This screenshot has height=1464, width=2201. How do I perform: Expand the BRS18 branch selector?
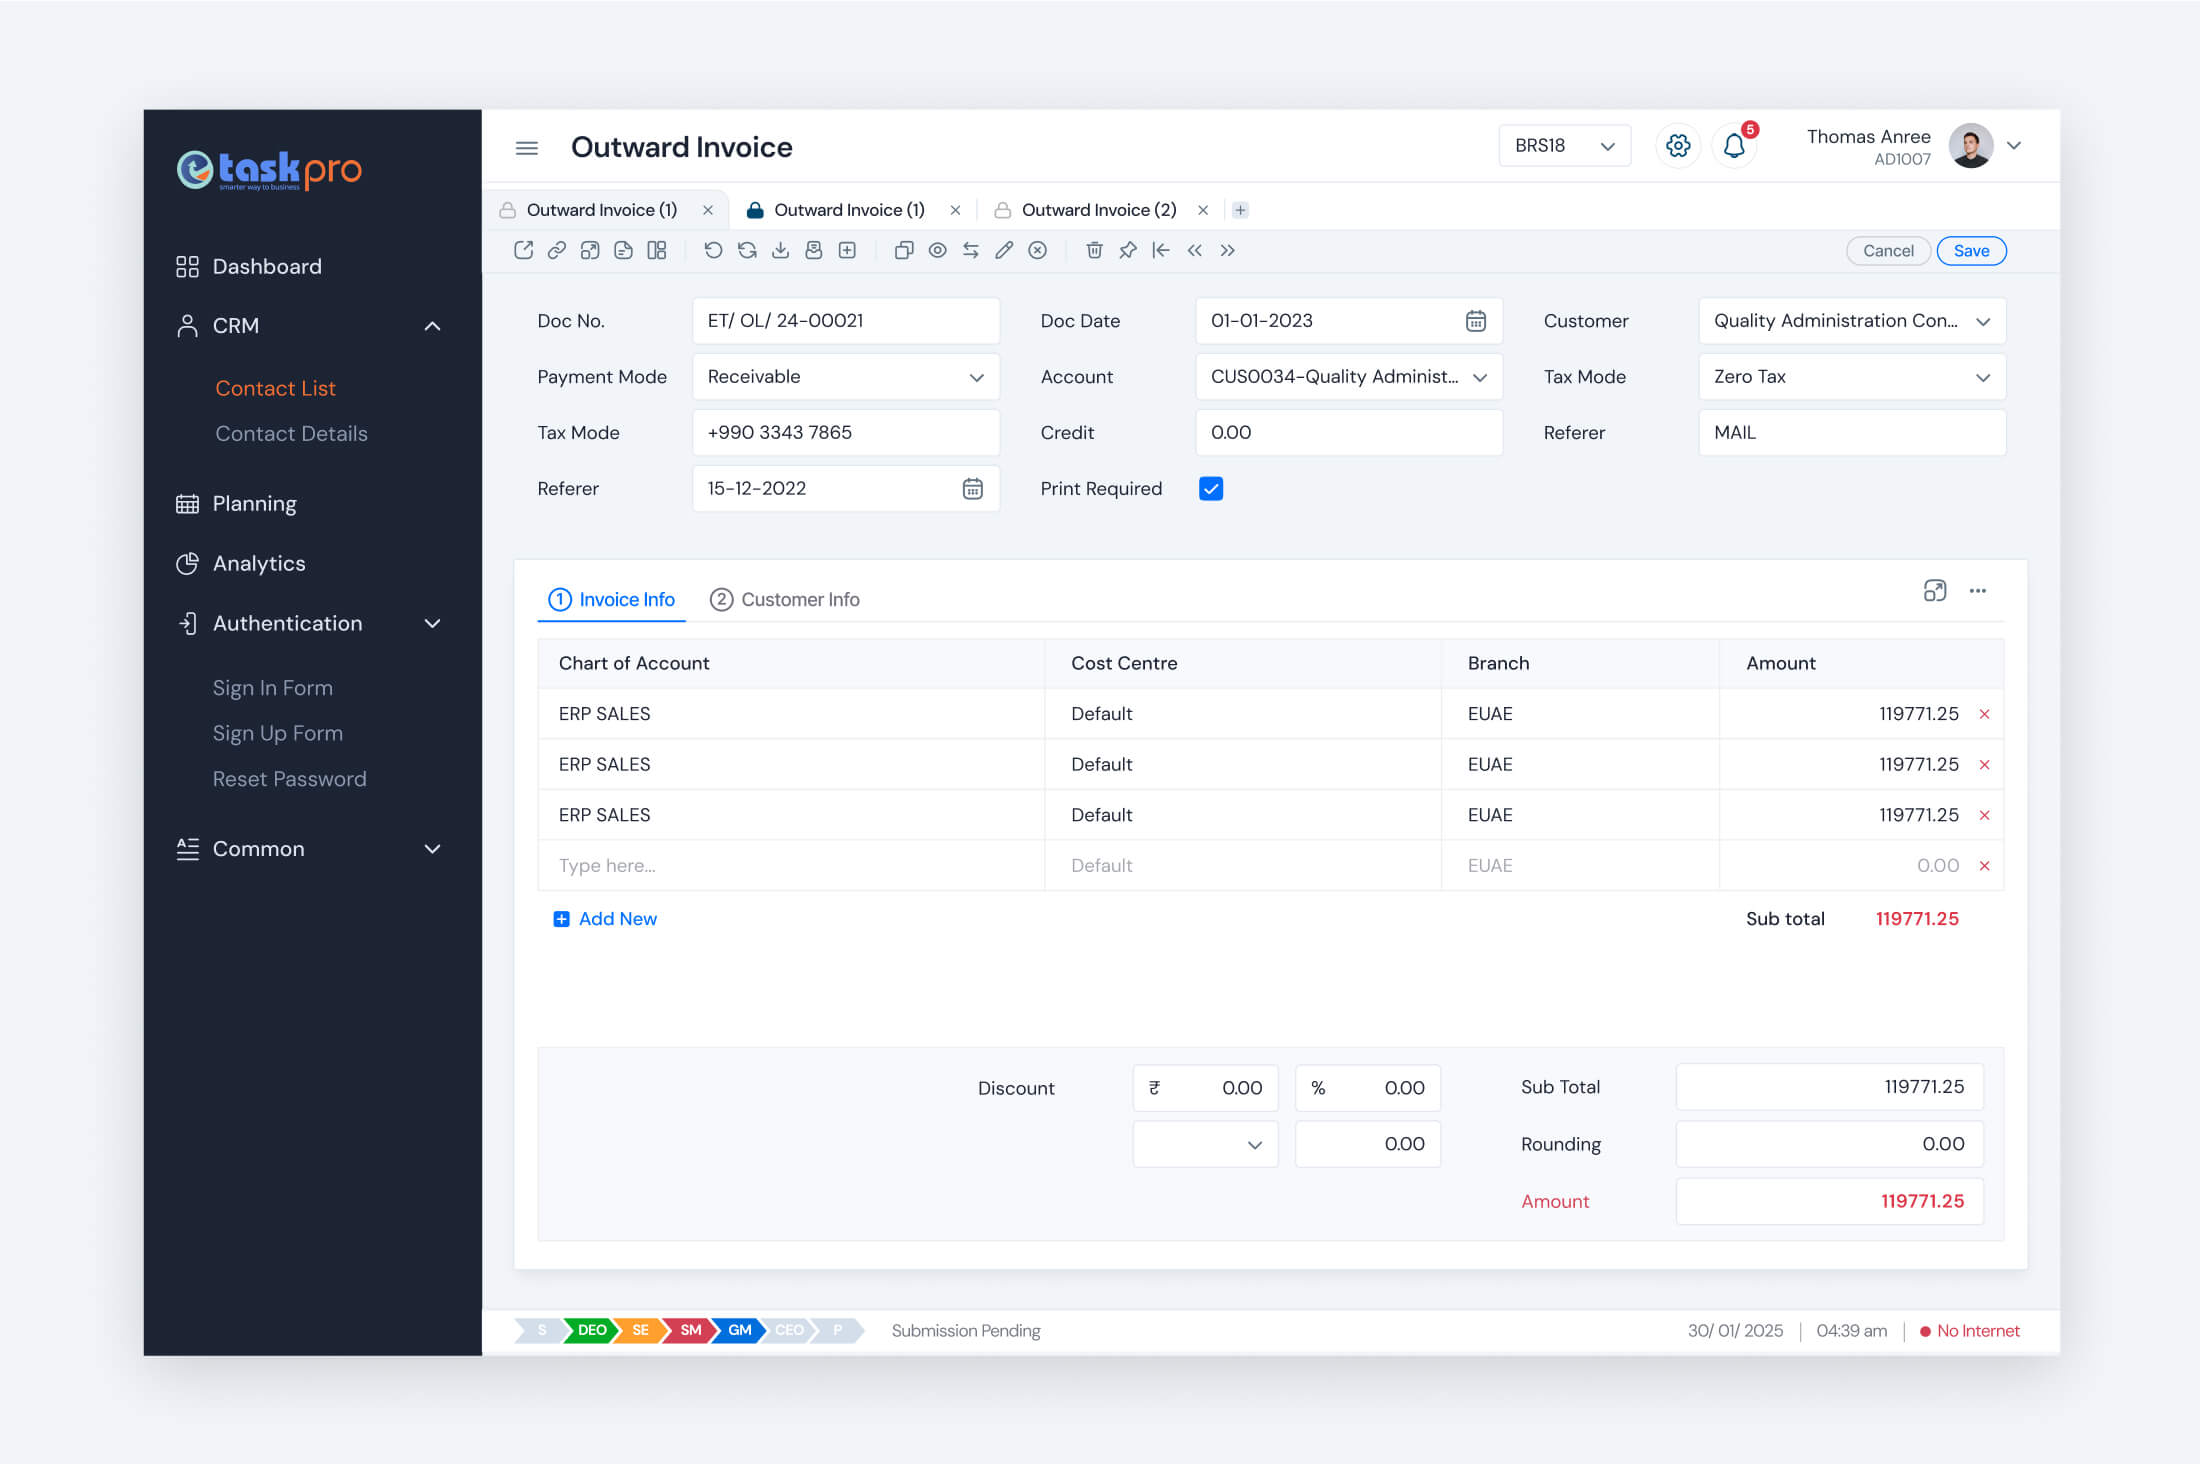[1564, 146]
